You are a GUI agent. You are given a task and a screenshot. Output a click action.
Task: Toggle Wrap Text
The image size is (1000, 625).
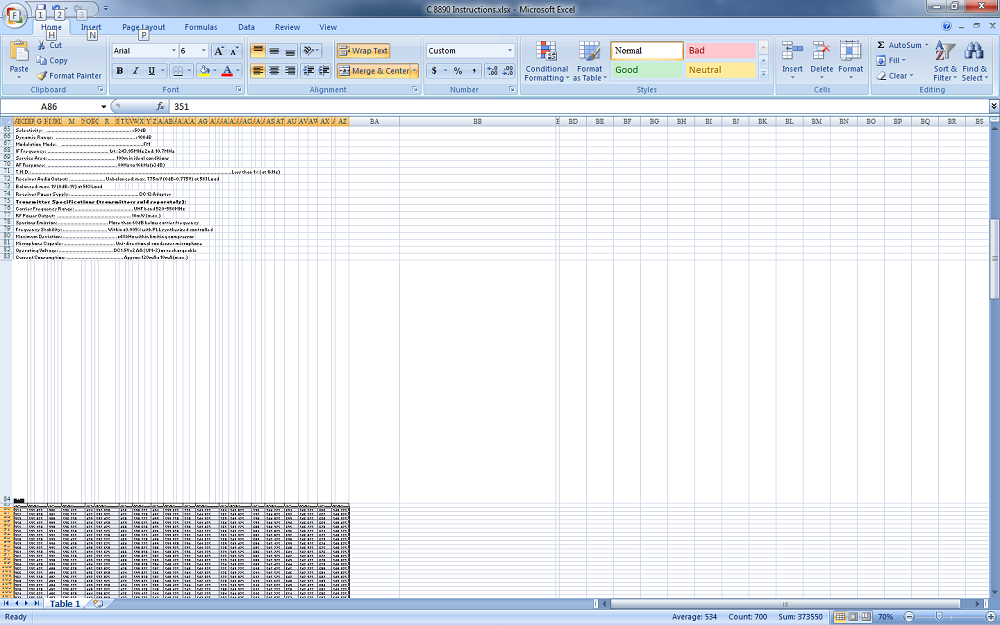click(363, 51)
